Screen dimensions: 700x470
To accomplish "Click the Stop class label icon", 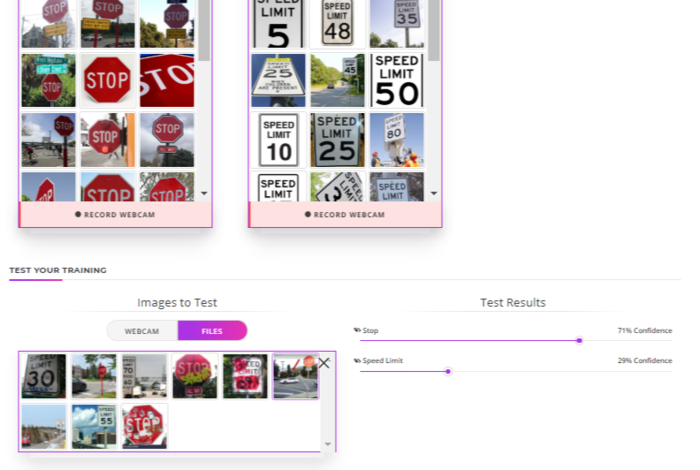I will (x=357, y=330).
